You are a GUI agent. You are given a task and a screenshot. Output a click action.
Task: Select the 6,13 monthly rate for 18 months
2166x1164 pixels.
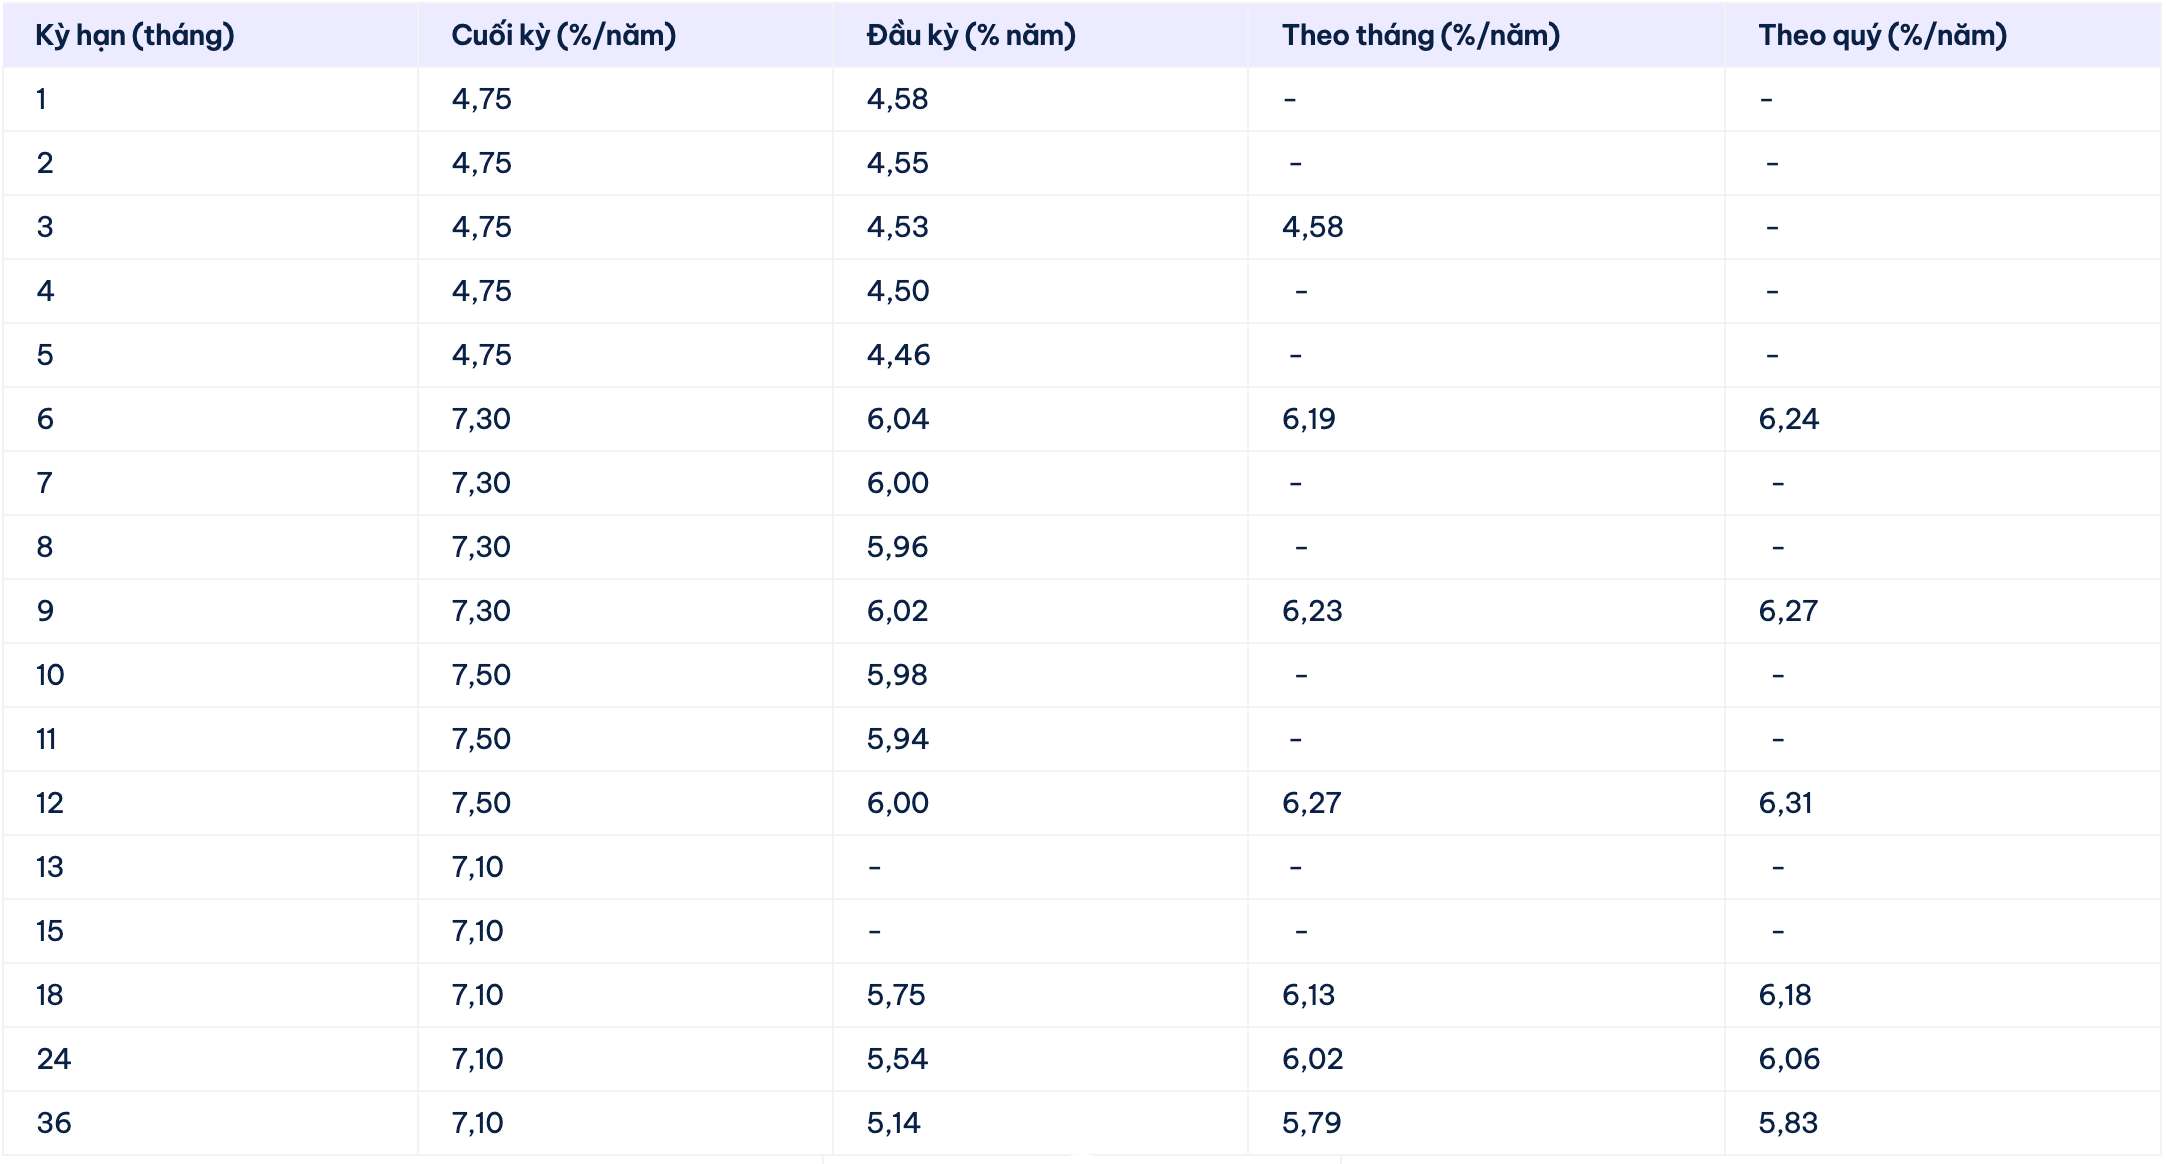1308,995
